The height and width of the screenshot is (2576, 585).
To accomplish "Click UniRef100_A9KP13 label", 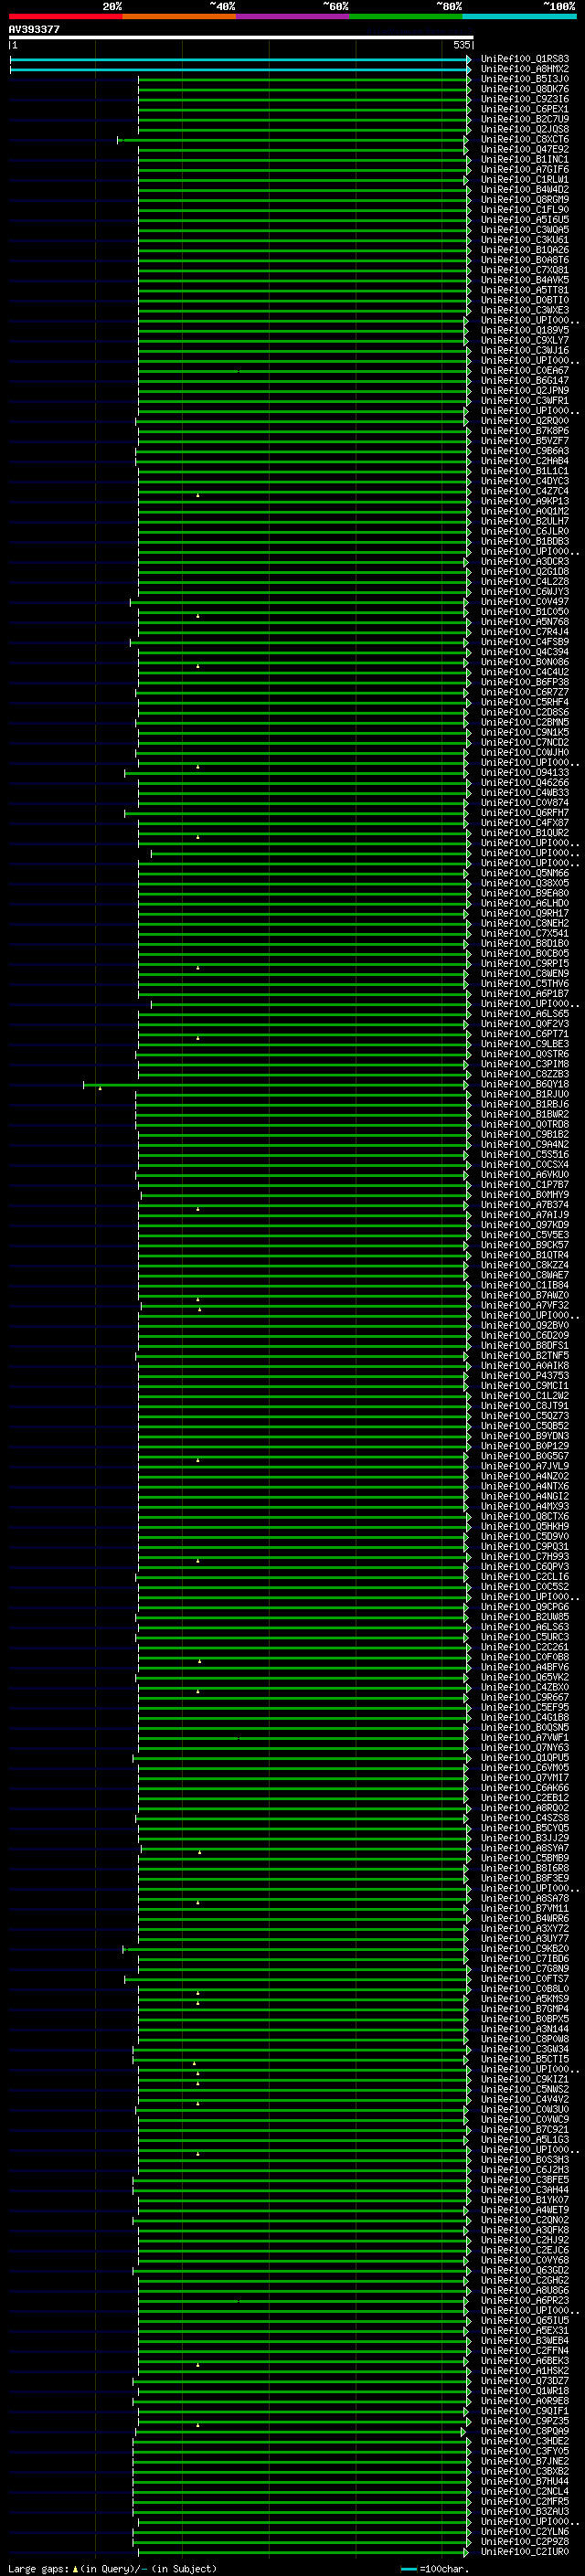I will pyautogui.click(x=524, y=501).
